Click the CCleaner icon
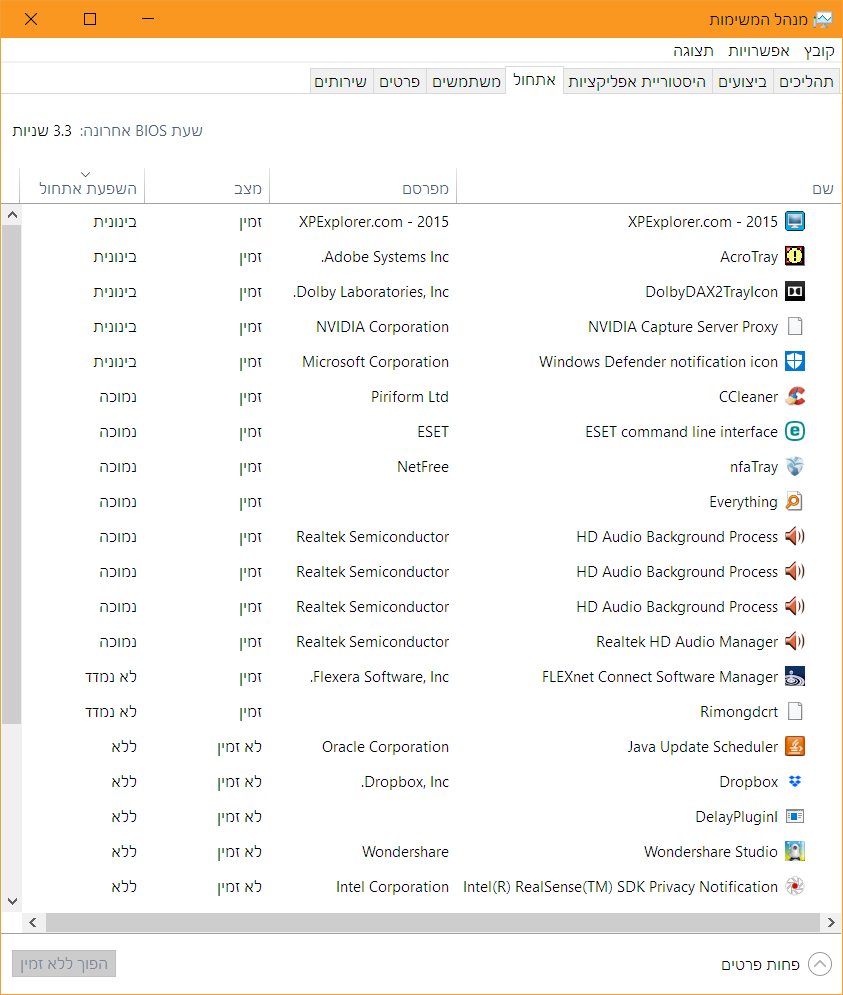Screen dimensions: 843x995 [x=795, y=397]
